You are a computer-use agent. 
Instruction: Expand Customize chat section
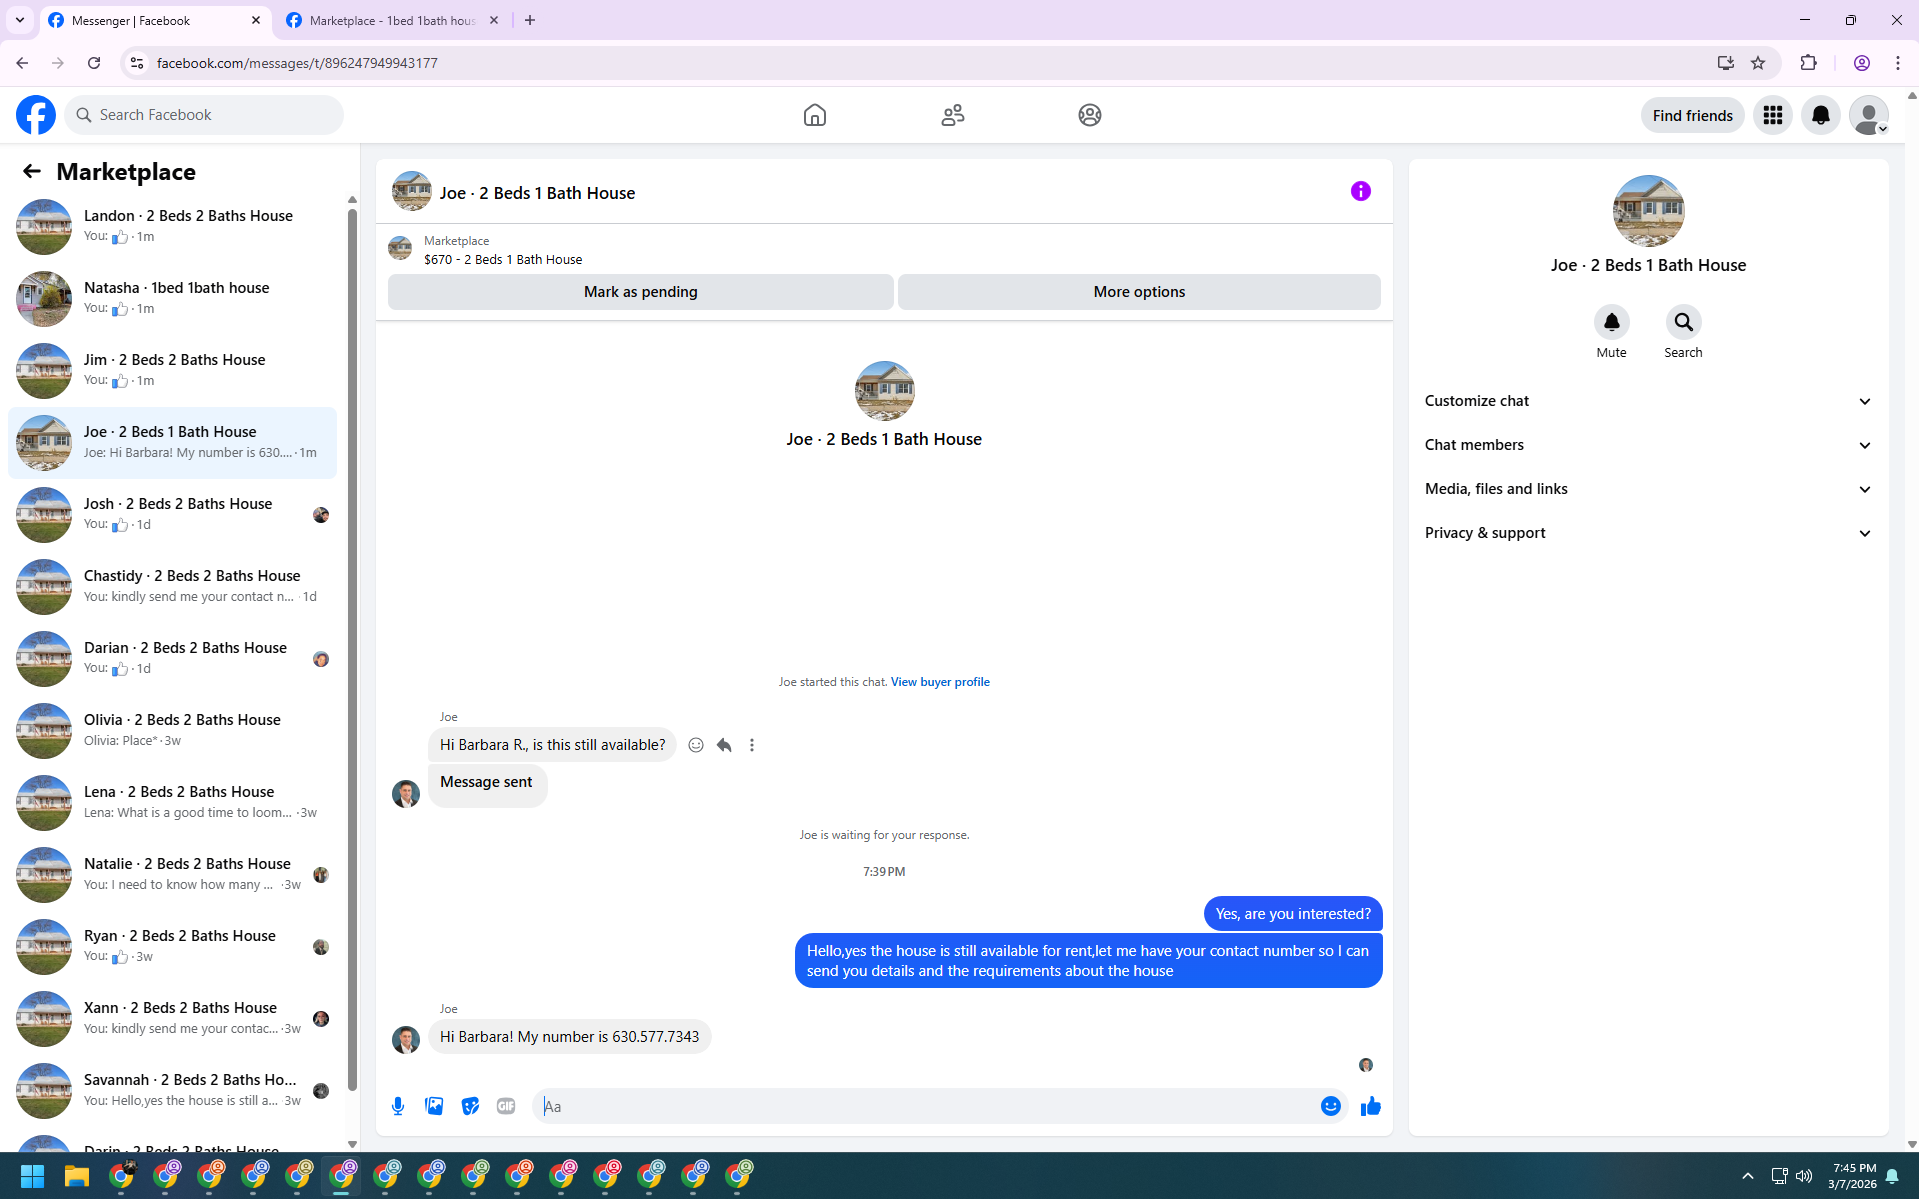(x=1648, y=401)
